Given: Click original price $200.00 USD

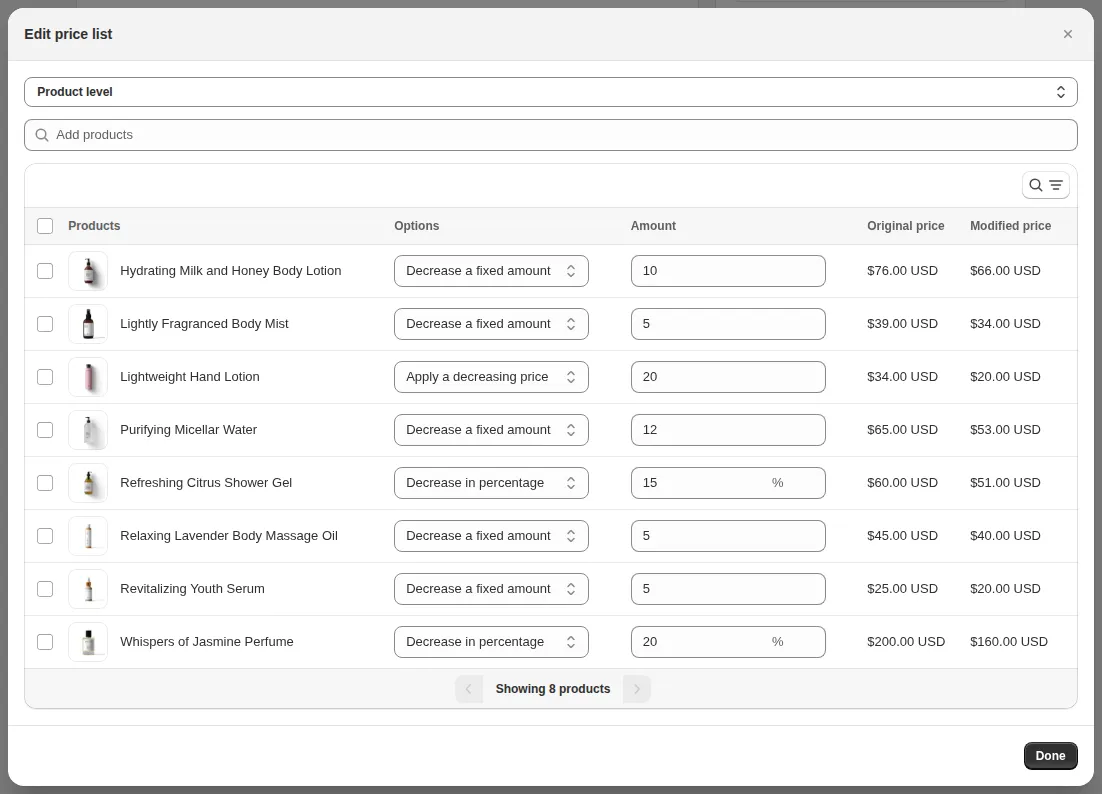Looking at the screenshot, I should pyautogui.click(x=906, y=642).
